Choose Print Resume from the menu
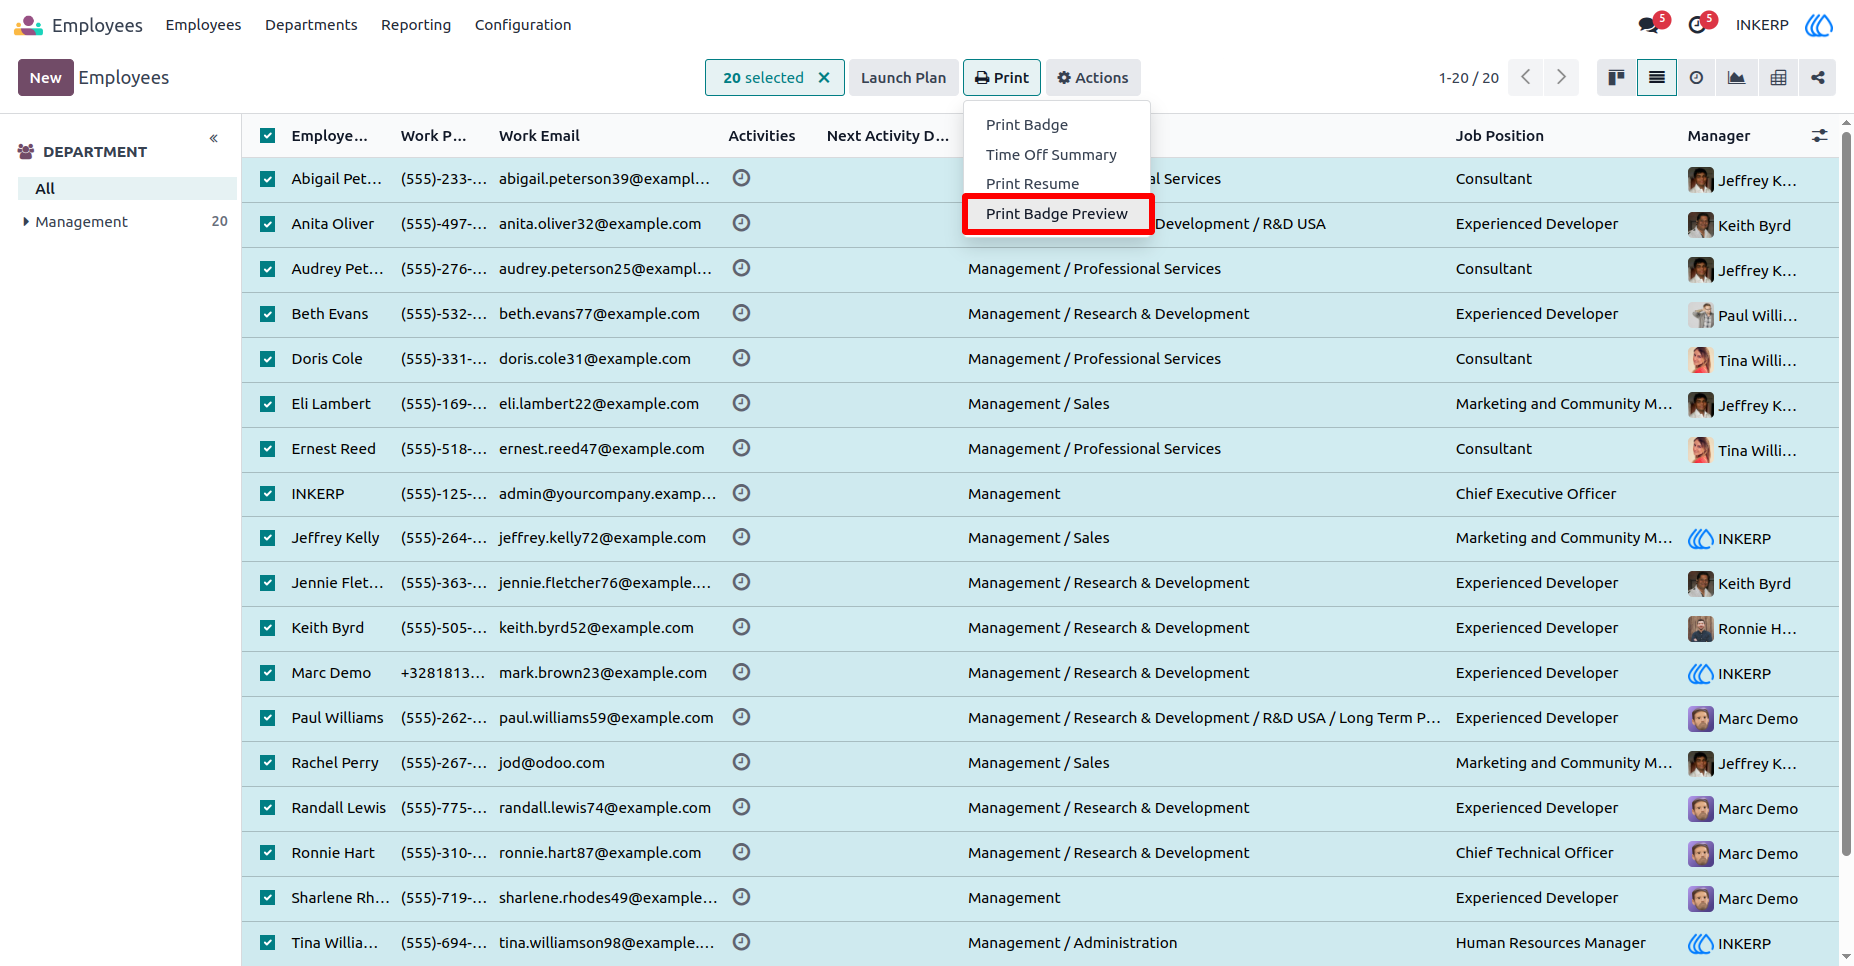This screenshot has height=966, width=1854. coord(1032,184)
